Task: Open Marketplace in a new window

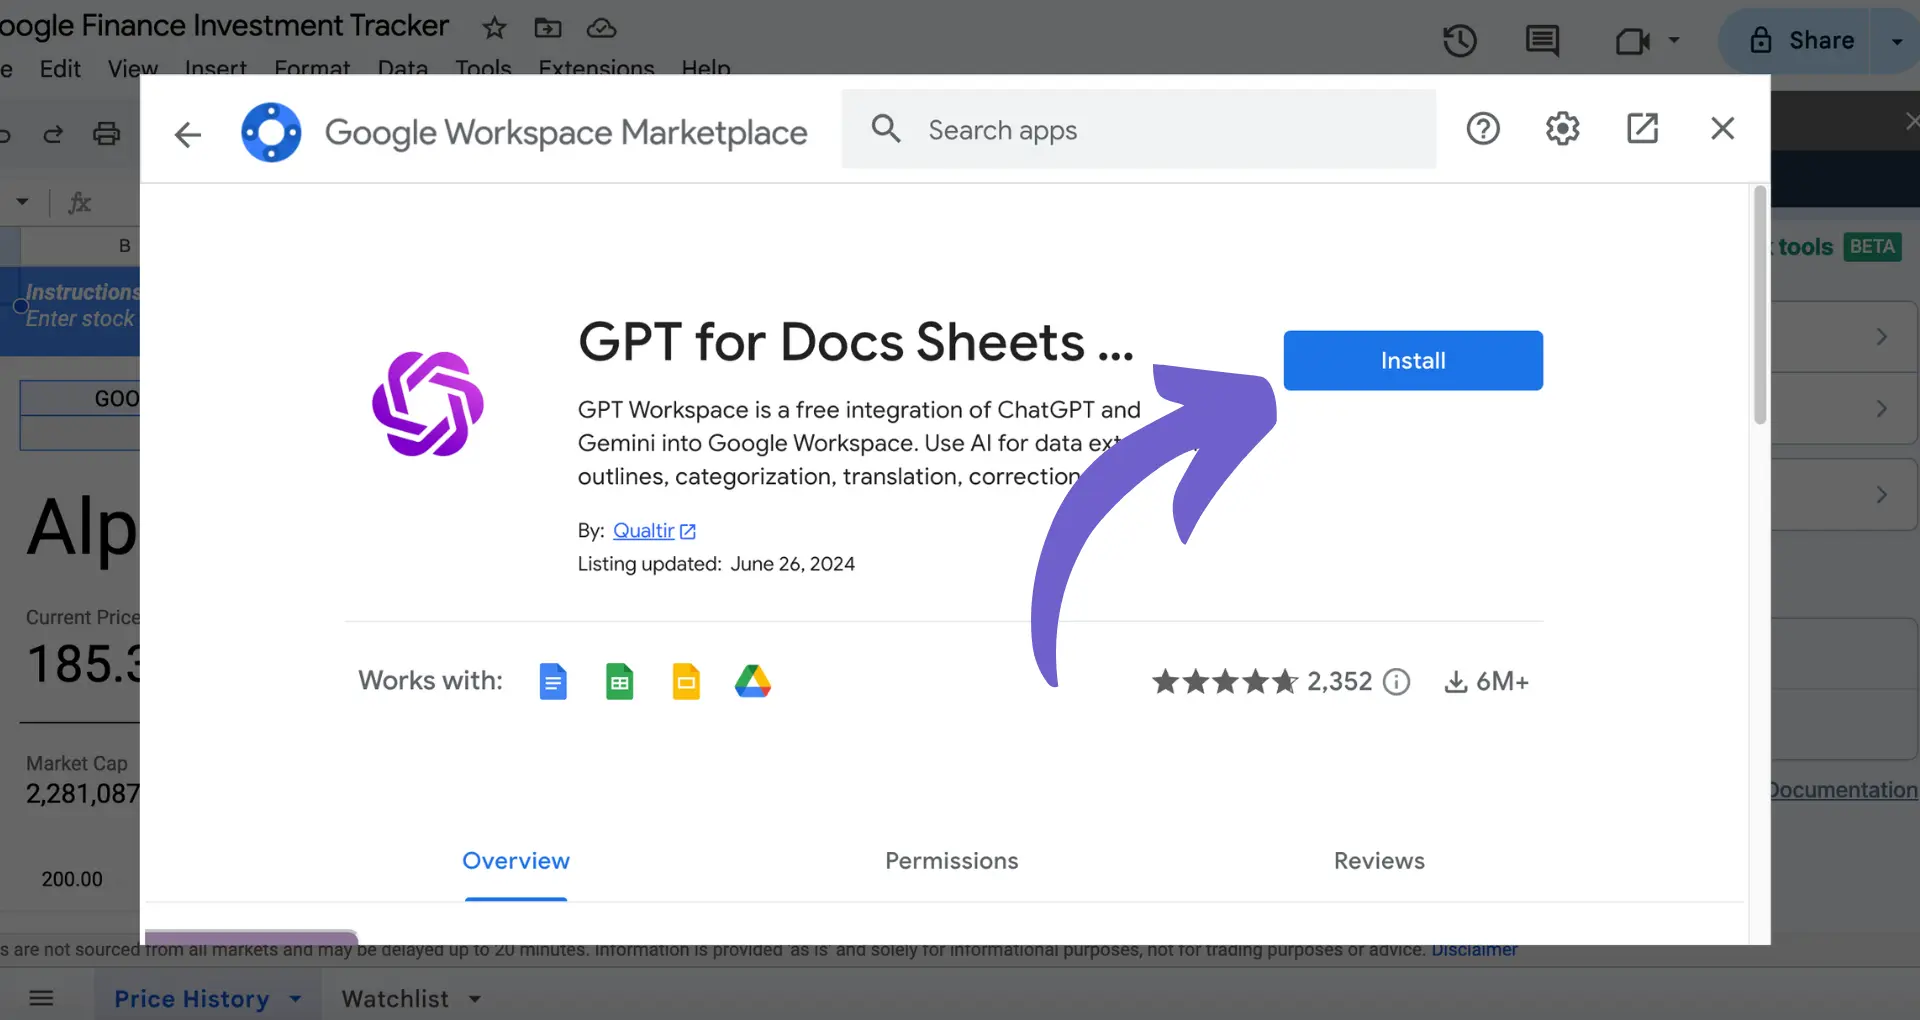Action: coord(1642,128)
